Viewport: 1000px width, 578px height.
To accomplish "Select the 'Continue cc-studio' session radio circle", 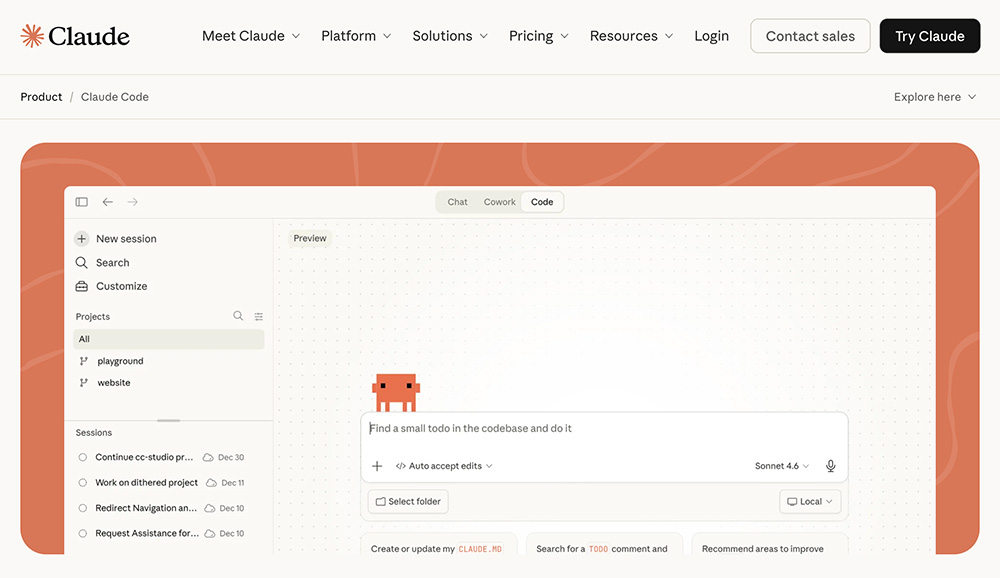I will (x=83, y=457).
